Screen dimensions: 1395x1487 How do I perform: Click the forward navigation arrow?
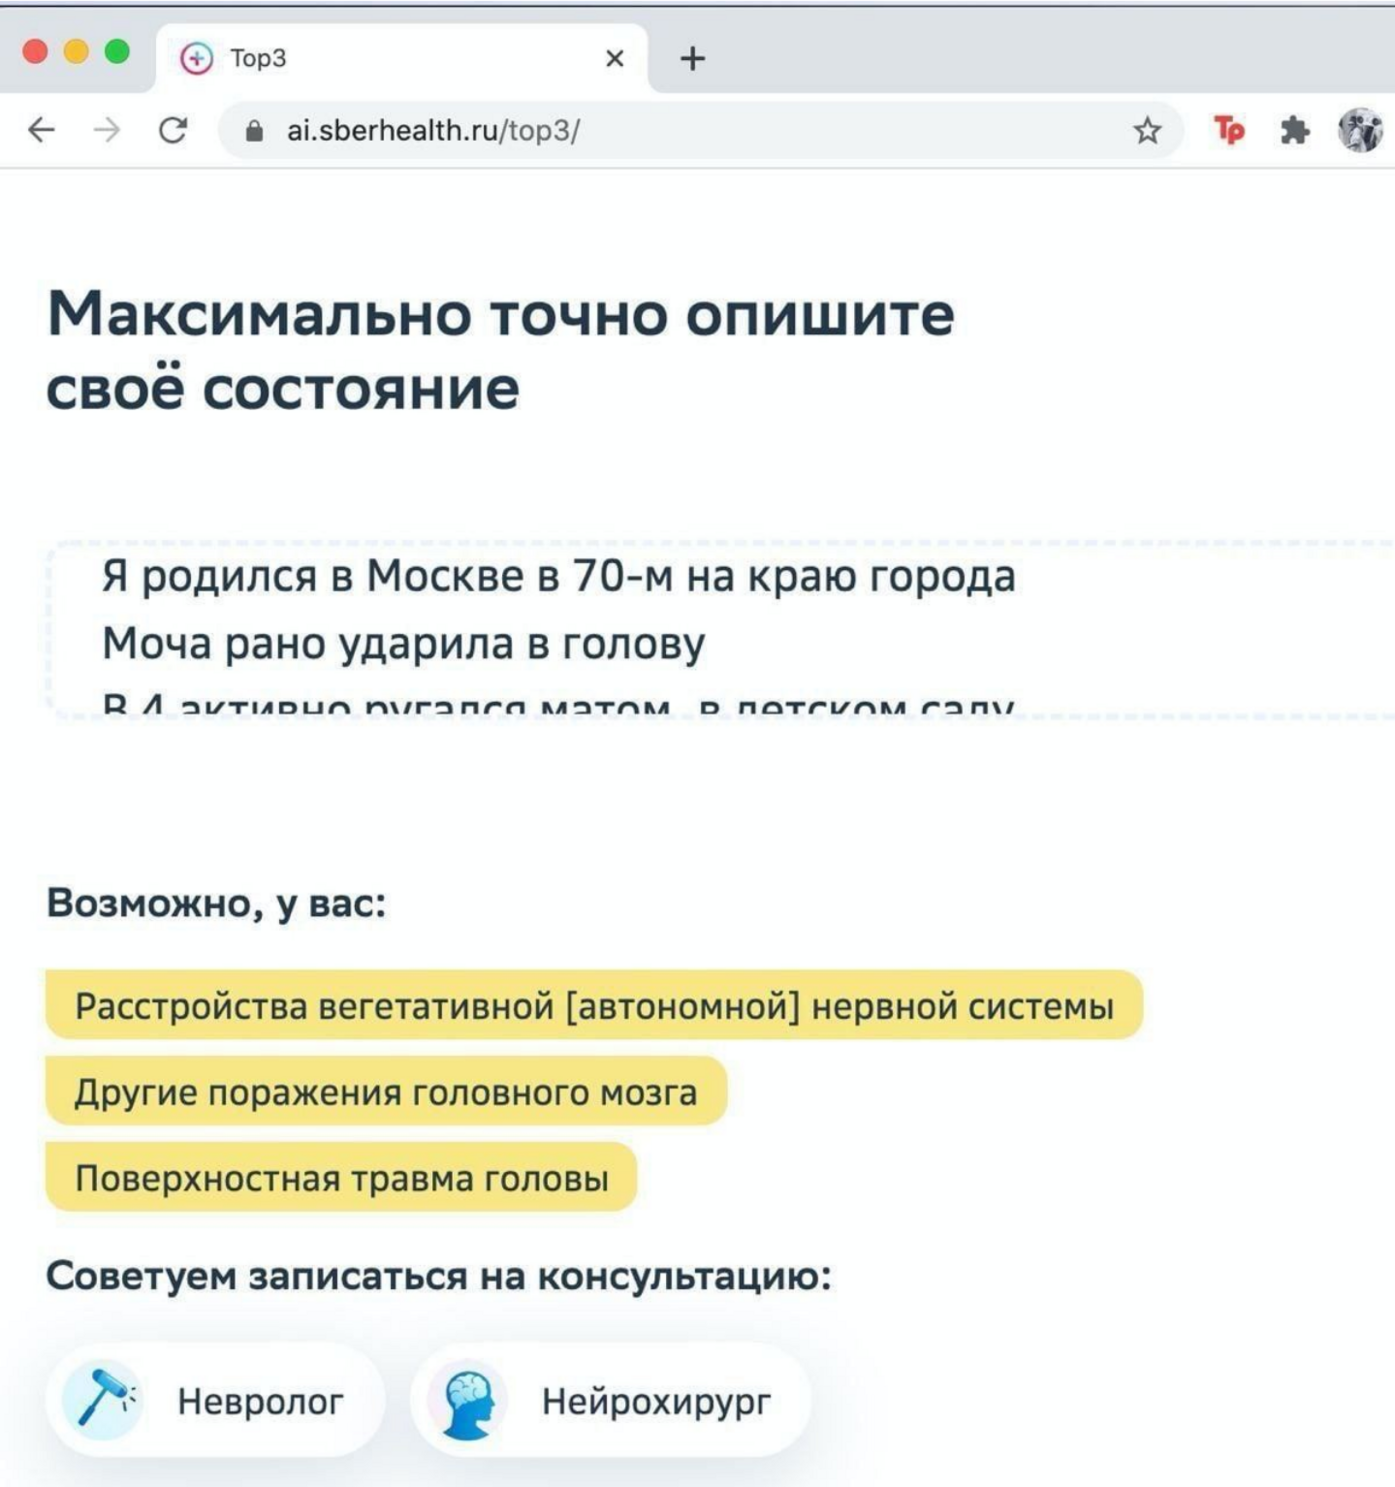click(x=107, y=130)
